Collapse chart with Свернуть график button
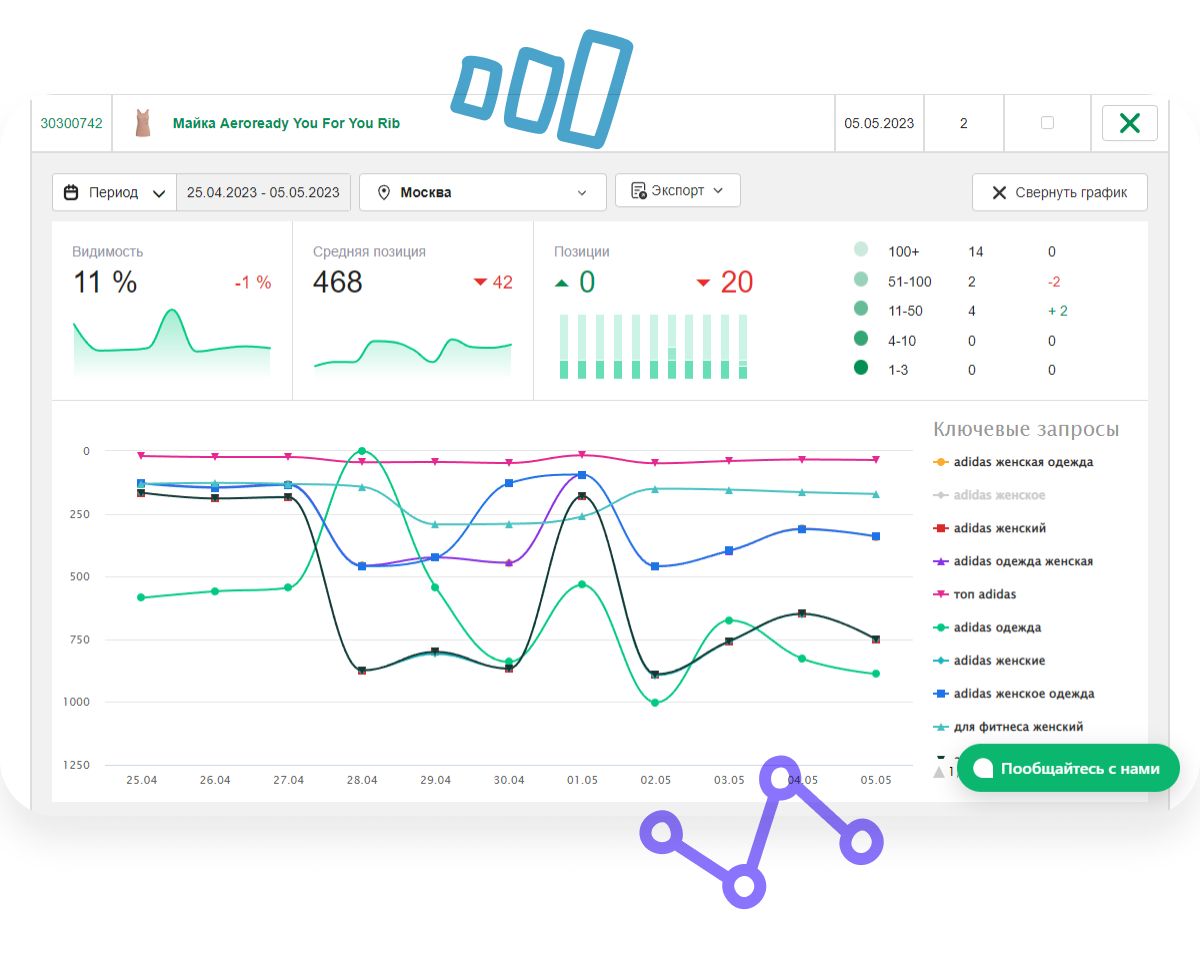 (1059, 193)
